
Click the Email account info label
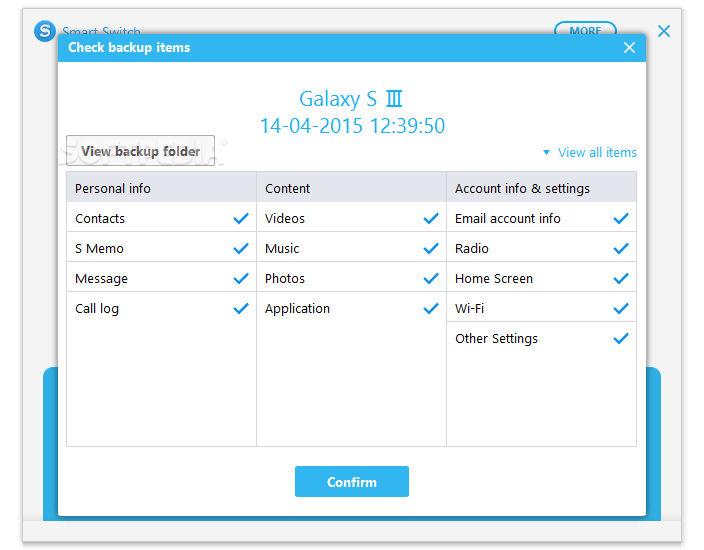508,219
